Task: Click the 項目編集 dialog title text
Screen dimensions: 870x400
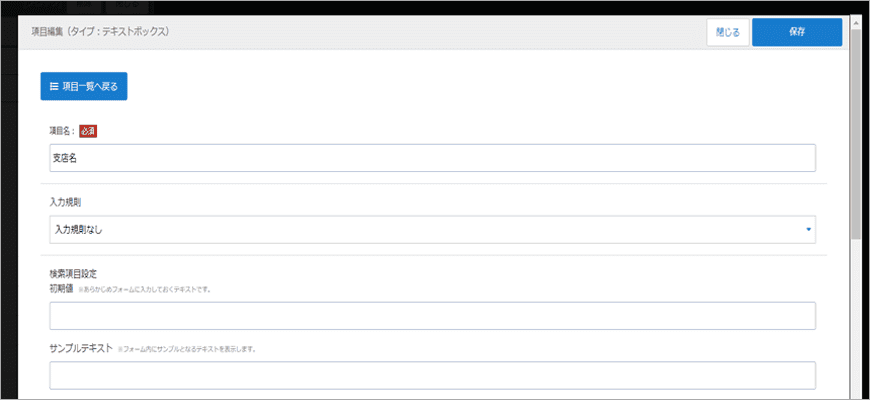Action: [100, 32]
